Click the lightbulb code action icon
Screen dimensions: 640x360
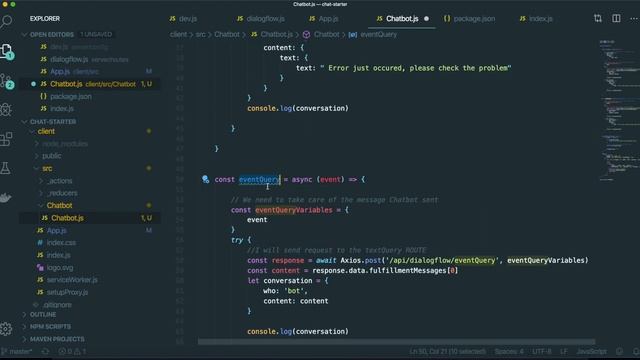(x=205, y=179)
